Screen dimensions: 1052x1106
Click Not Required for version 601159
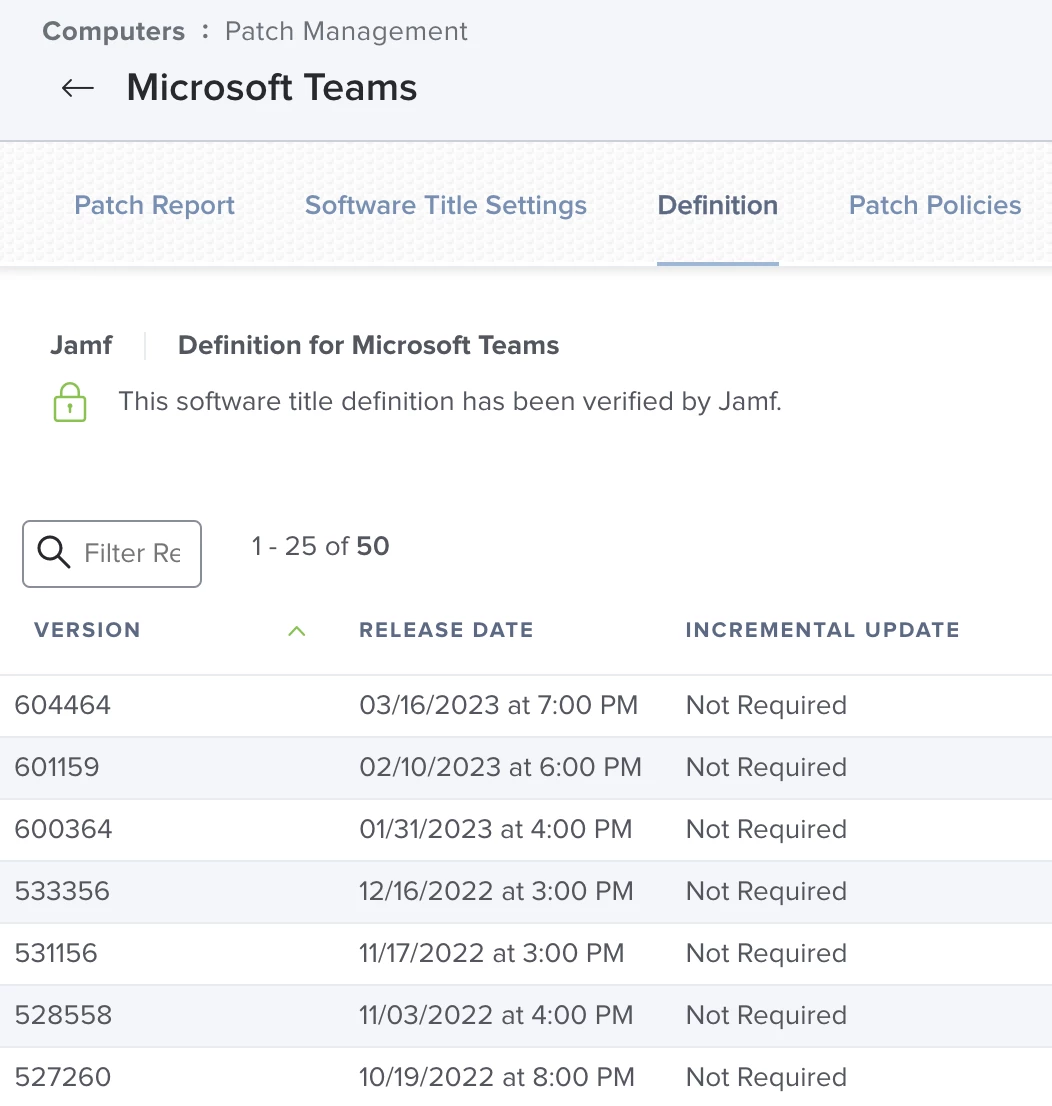coord(766,767)
